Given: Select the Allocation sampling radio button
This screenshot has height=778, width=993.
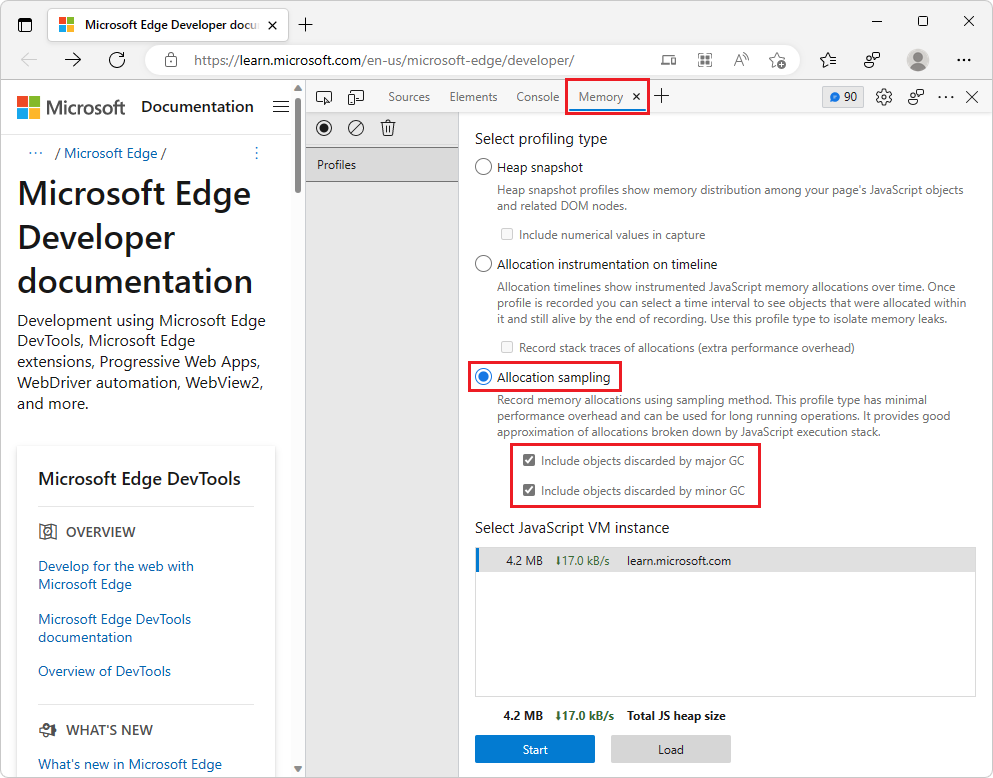Looking at the screenshot, I should (x=483, y=377).
